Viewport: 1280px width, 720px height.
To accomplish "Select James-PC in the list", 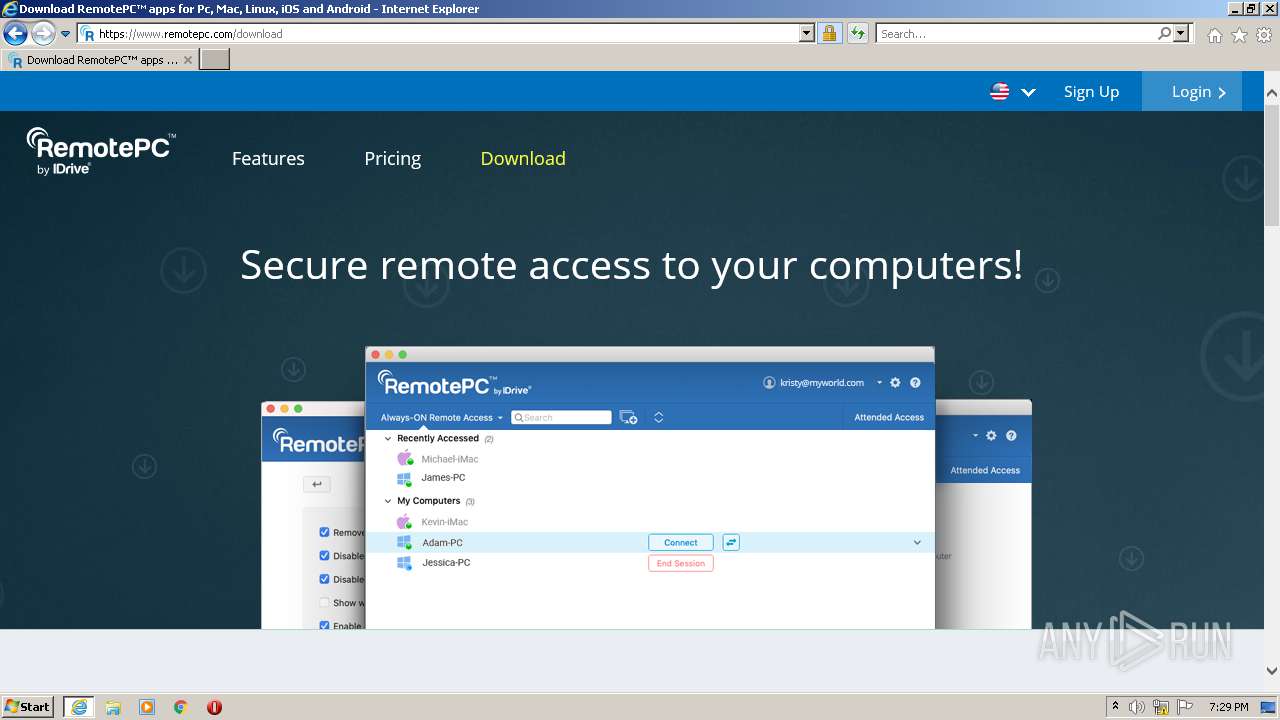I will point(443,478).
